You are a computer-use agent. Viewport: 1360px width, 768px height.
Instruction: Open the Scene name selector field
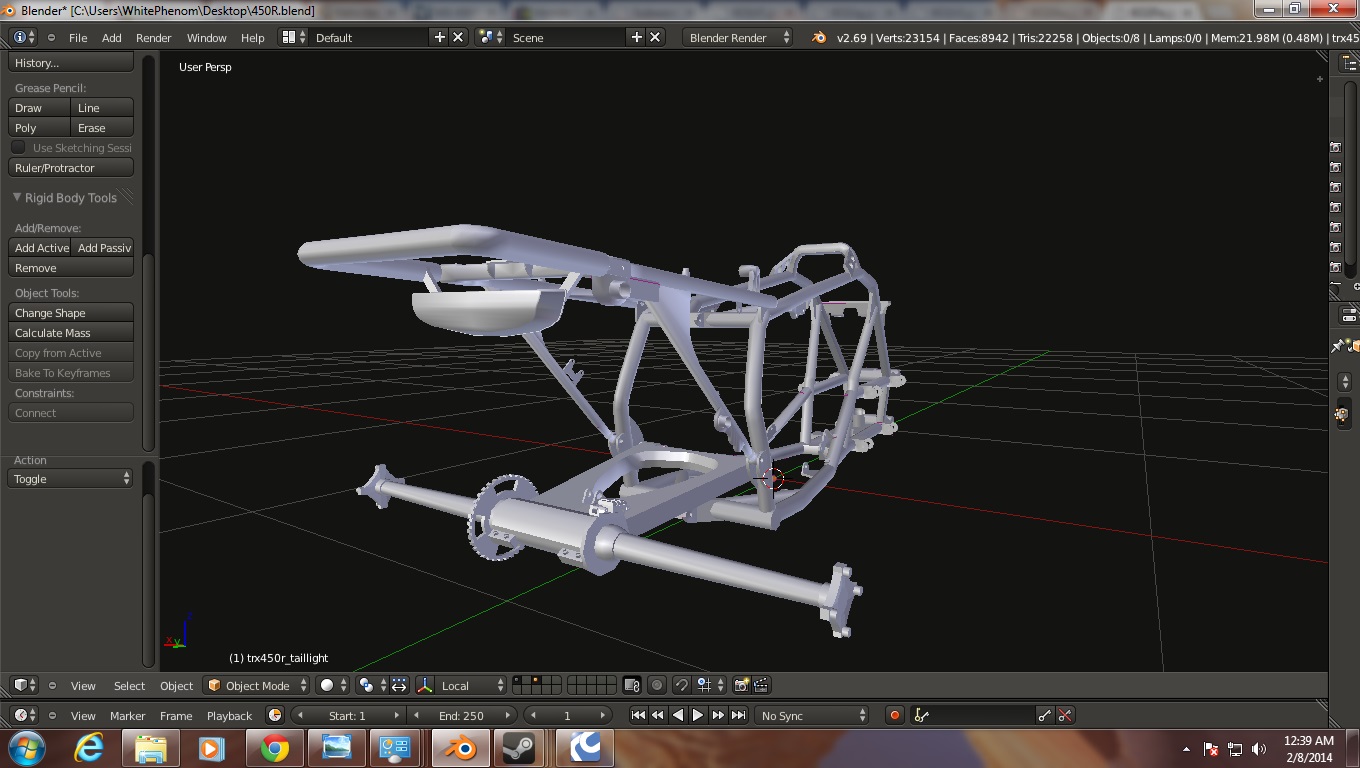point(566,37)
